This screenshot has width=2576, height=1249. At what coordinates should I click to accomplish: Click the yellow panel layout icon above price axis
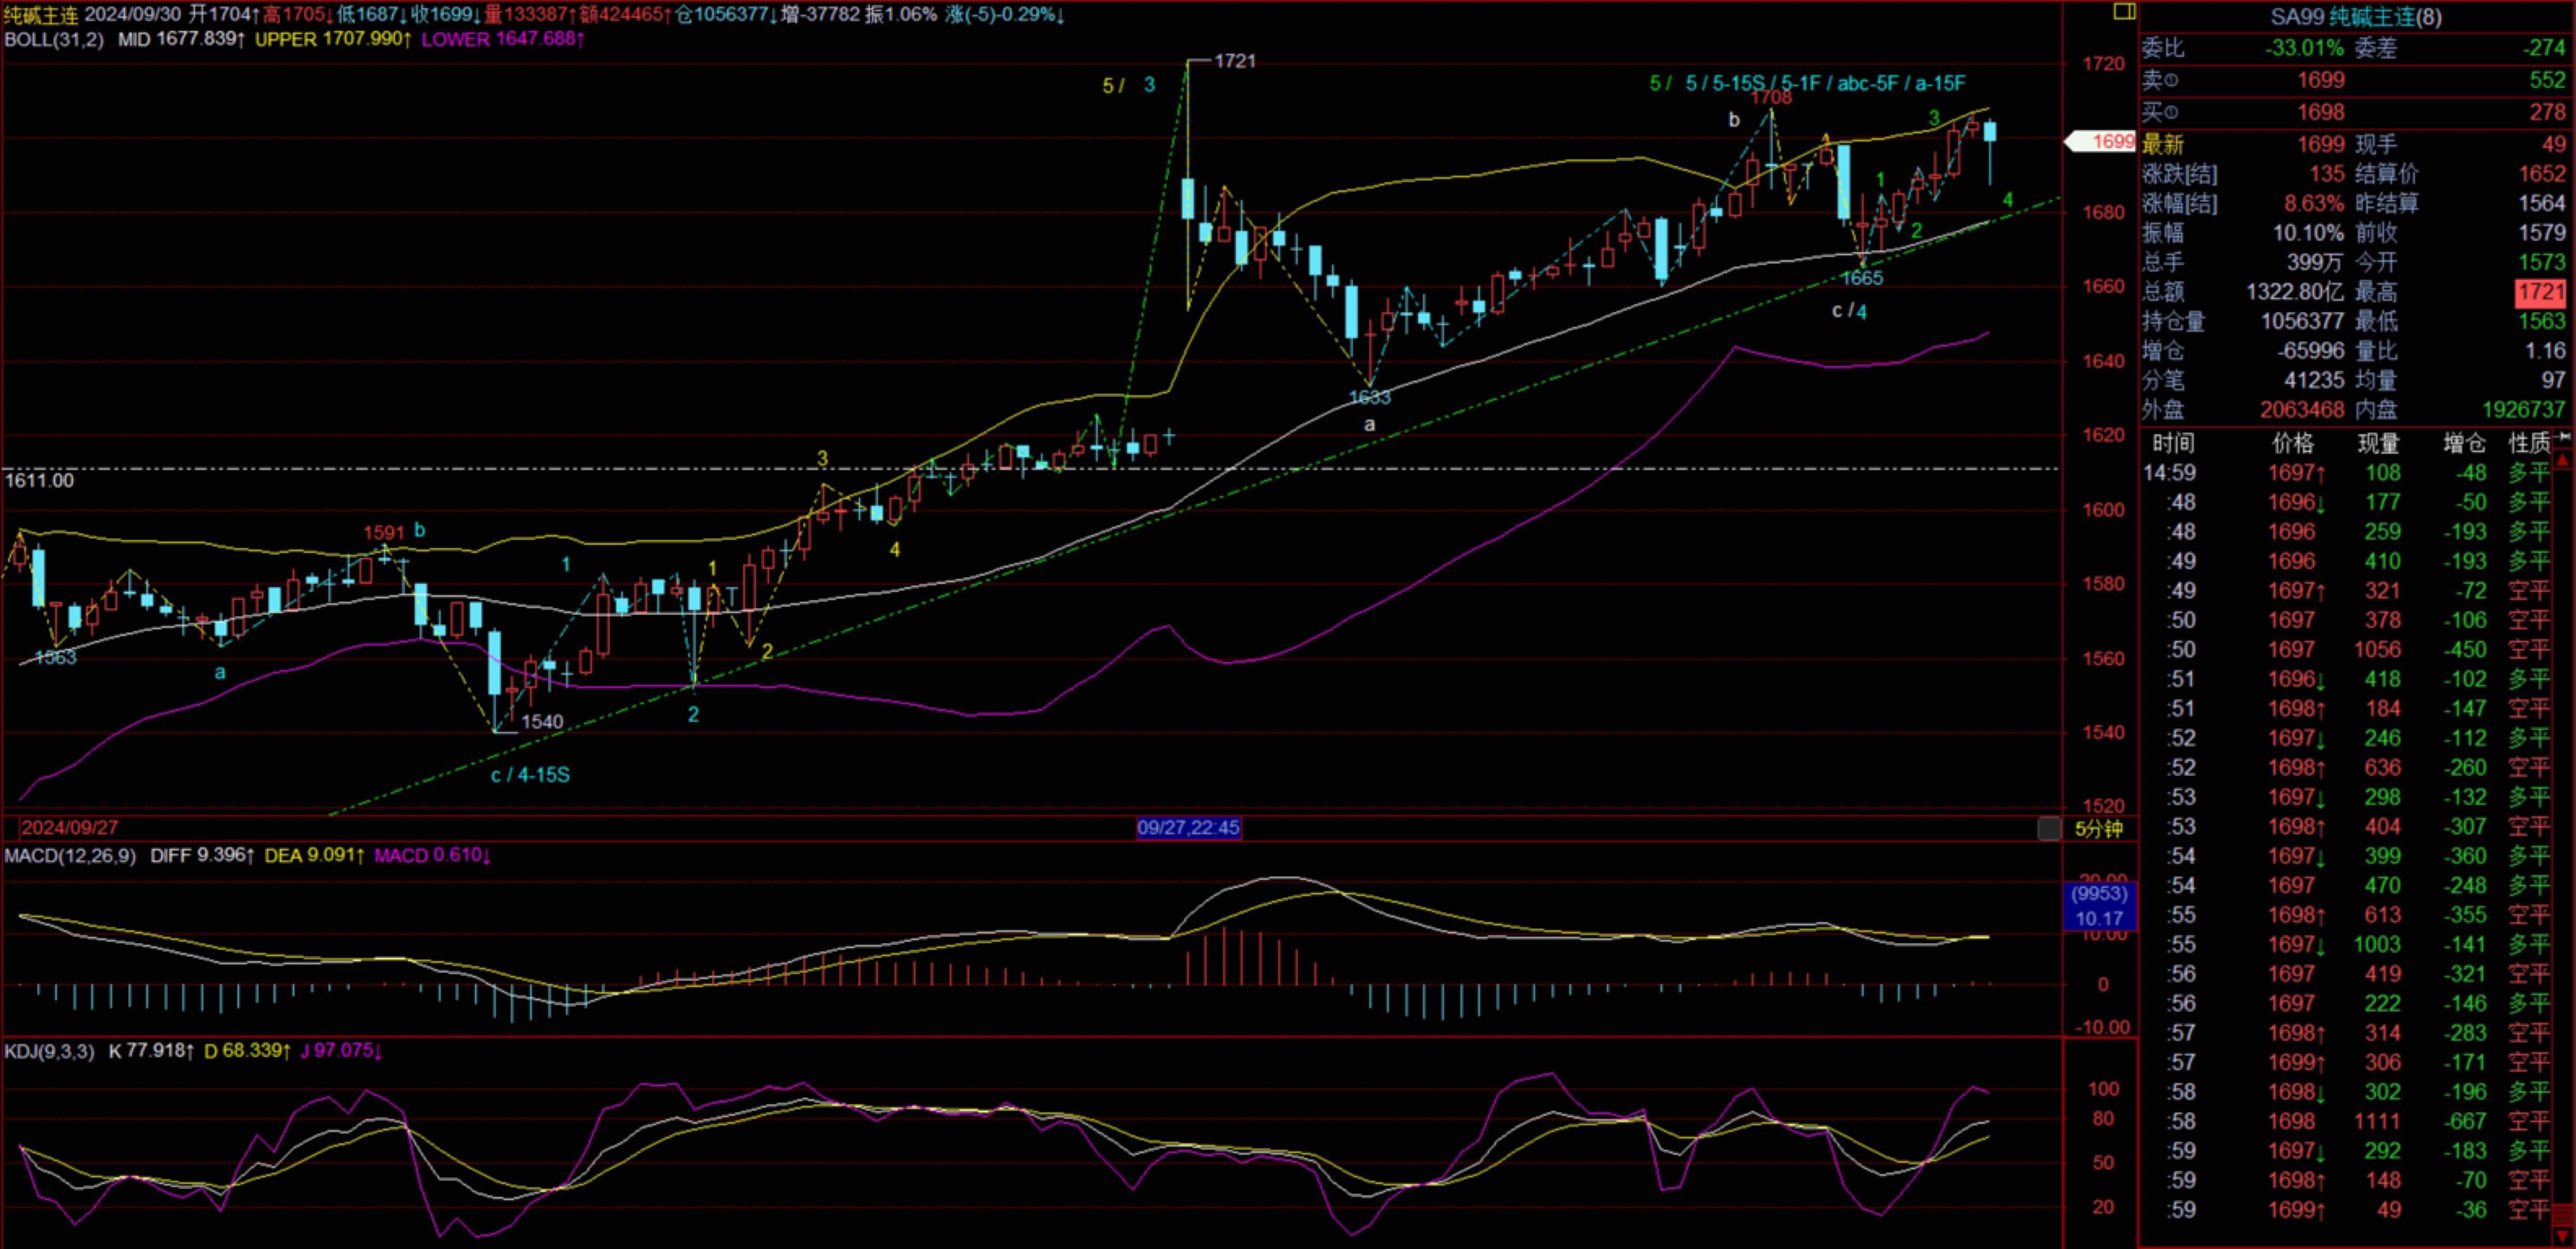click(2124, 12)
